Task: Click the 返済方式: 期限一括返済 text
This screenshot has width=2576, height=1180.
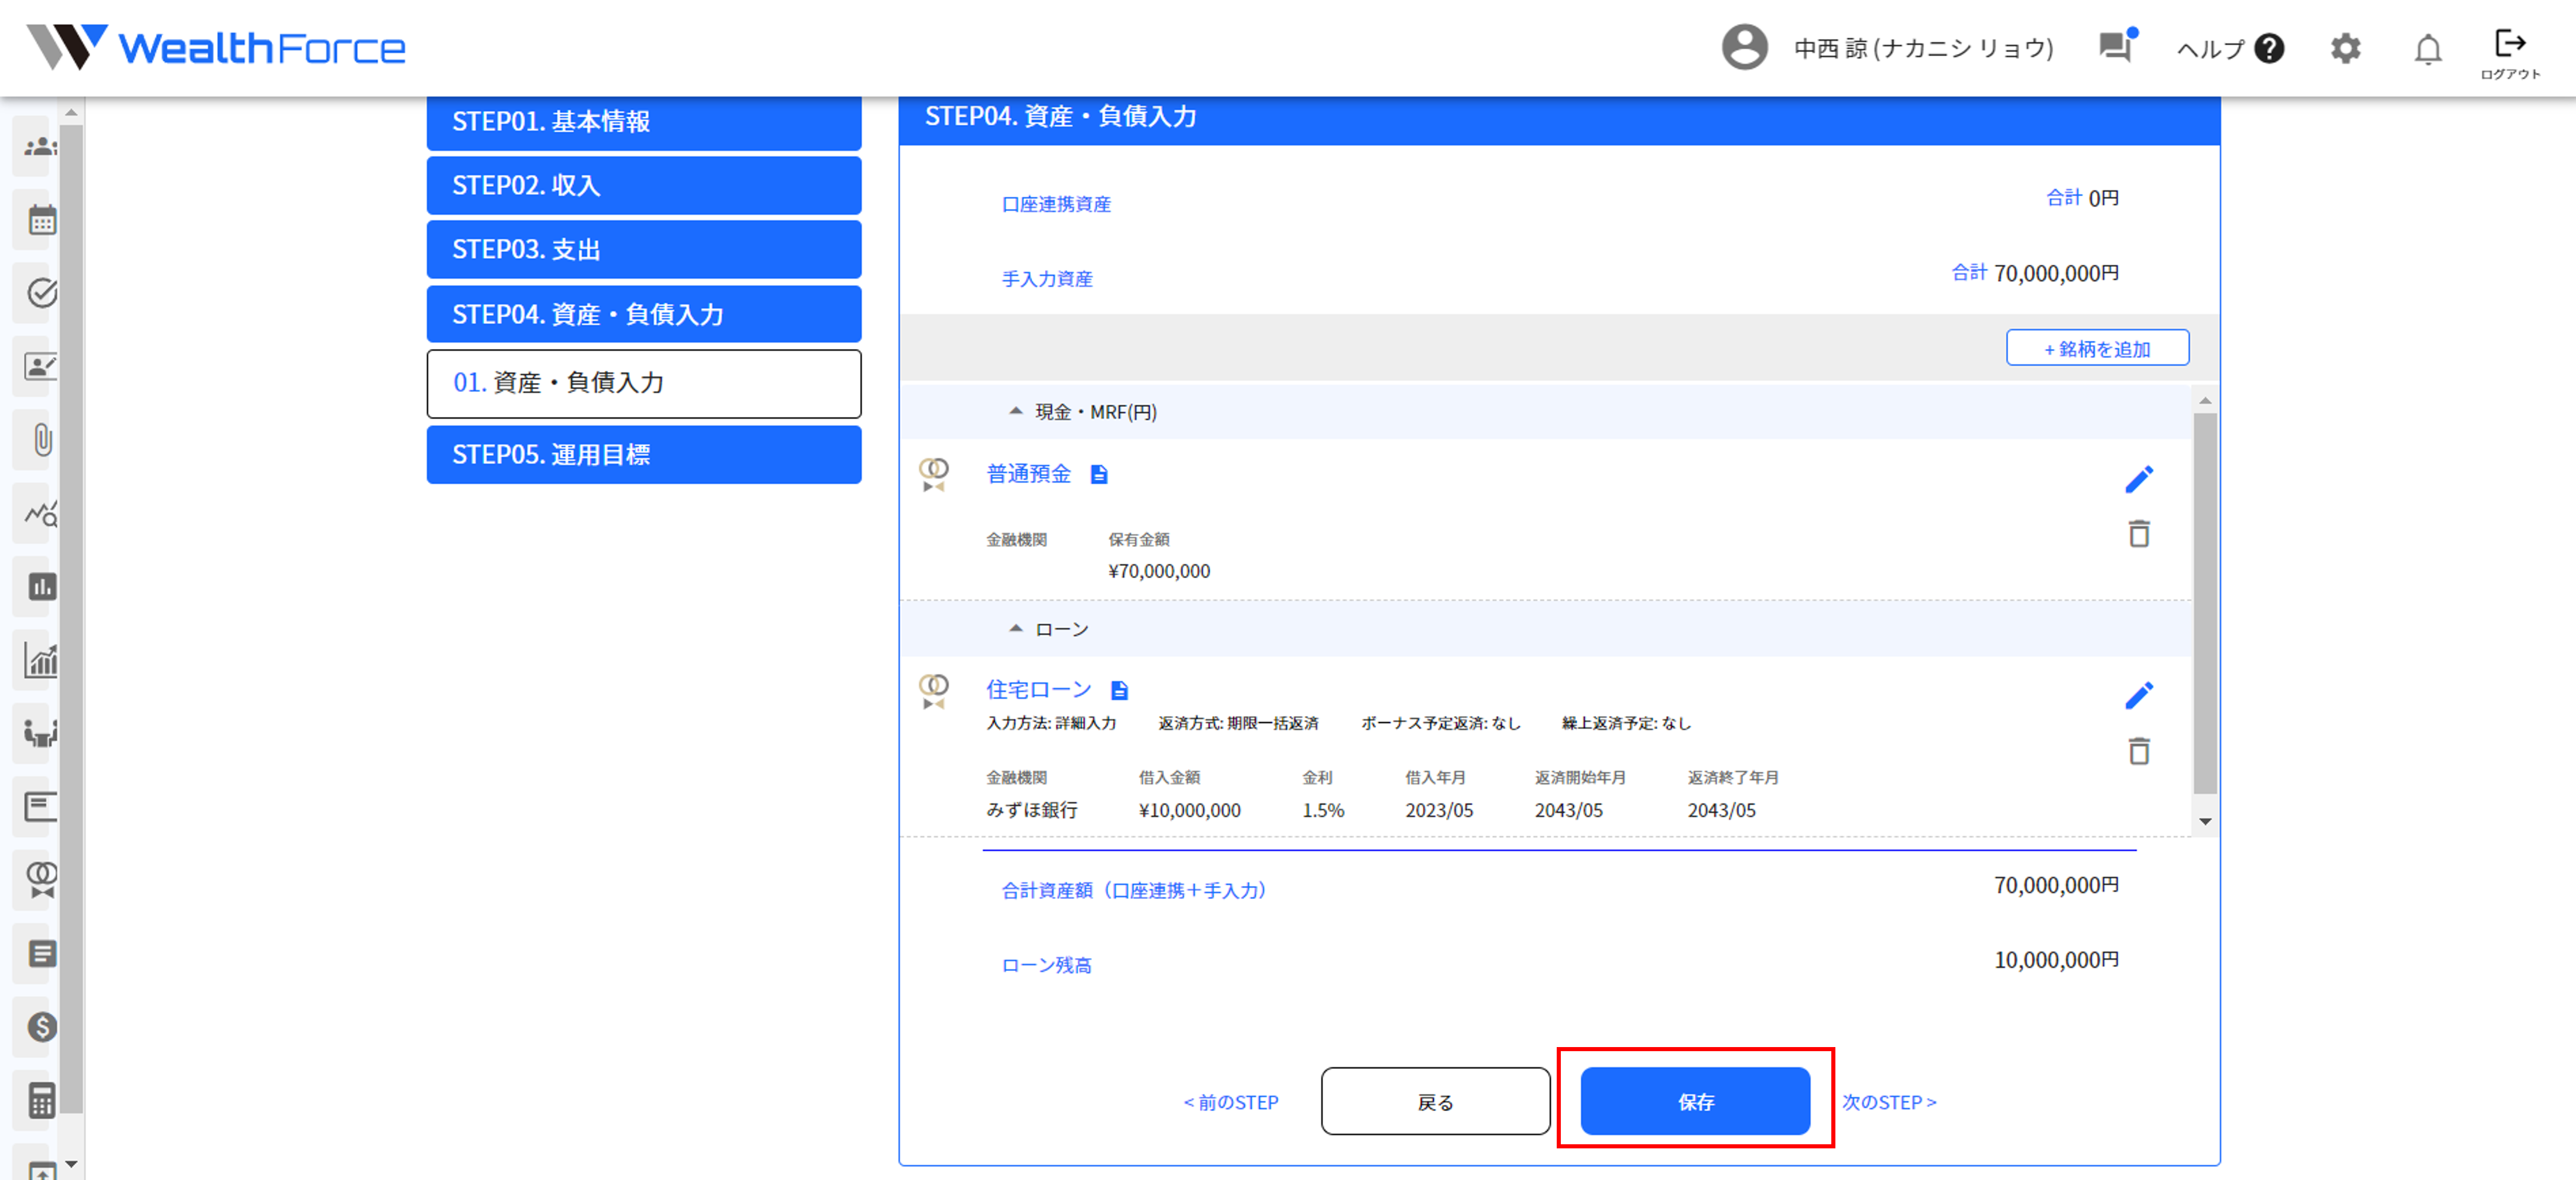Action: [1238, 723]
